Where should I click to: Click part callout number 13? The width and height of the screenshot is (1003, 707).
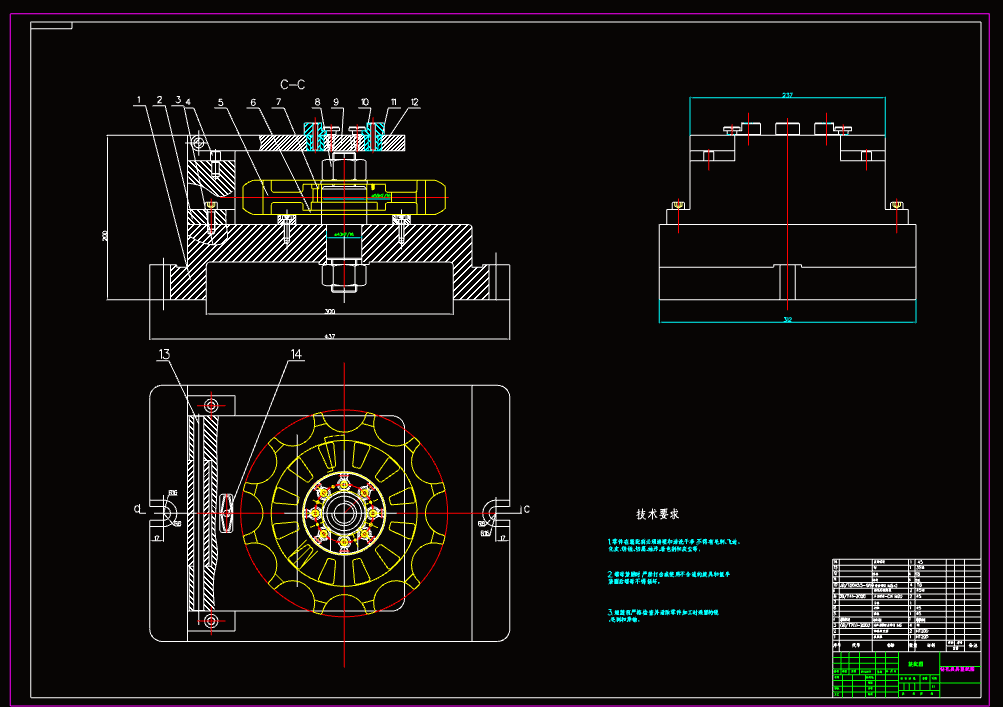pyautogui.click(x=164, y=354)
